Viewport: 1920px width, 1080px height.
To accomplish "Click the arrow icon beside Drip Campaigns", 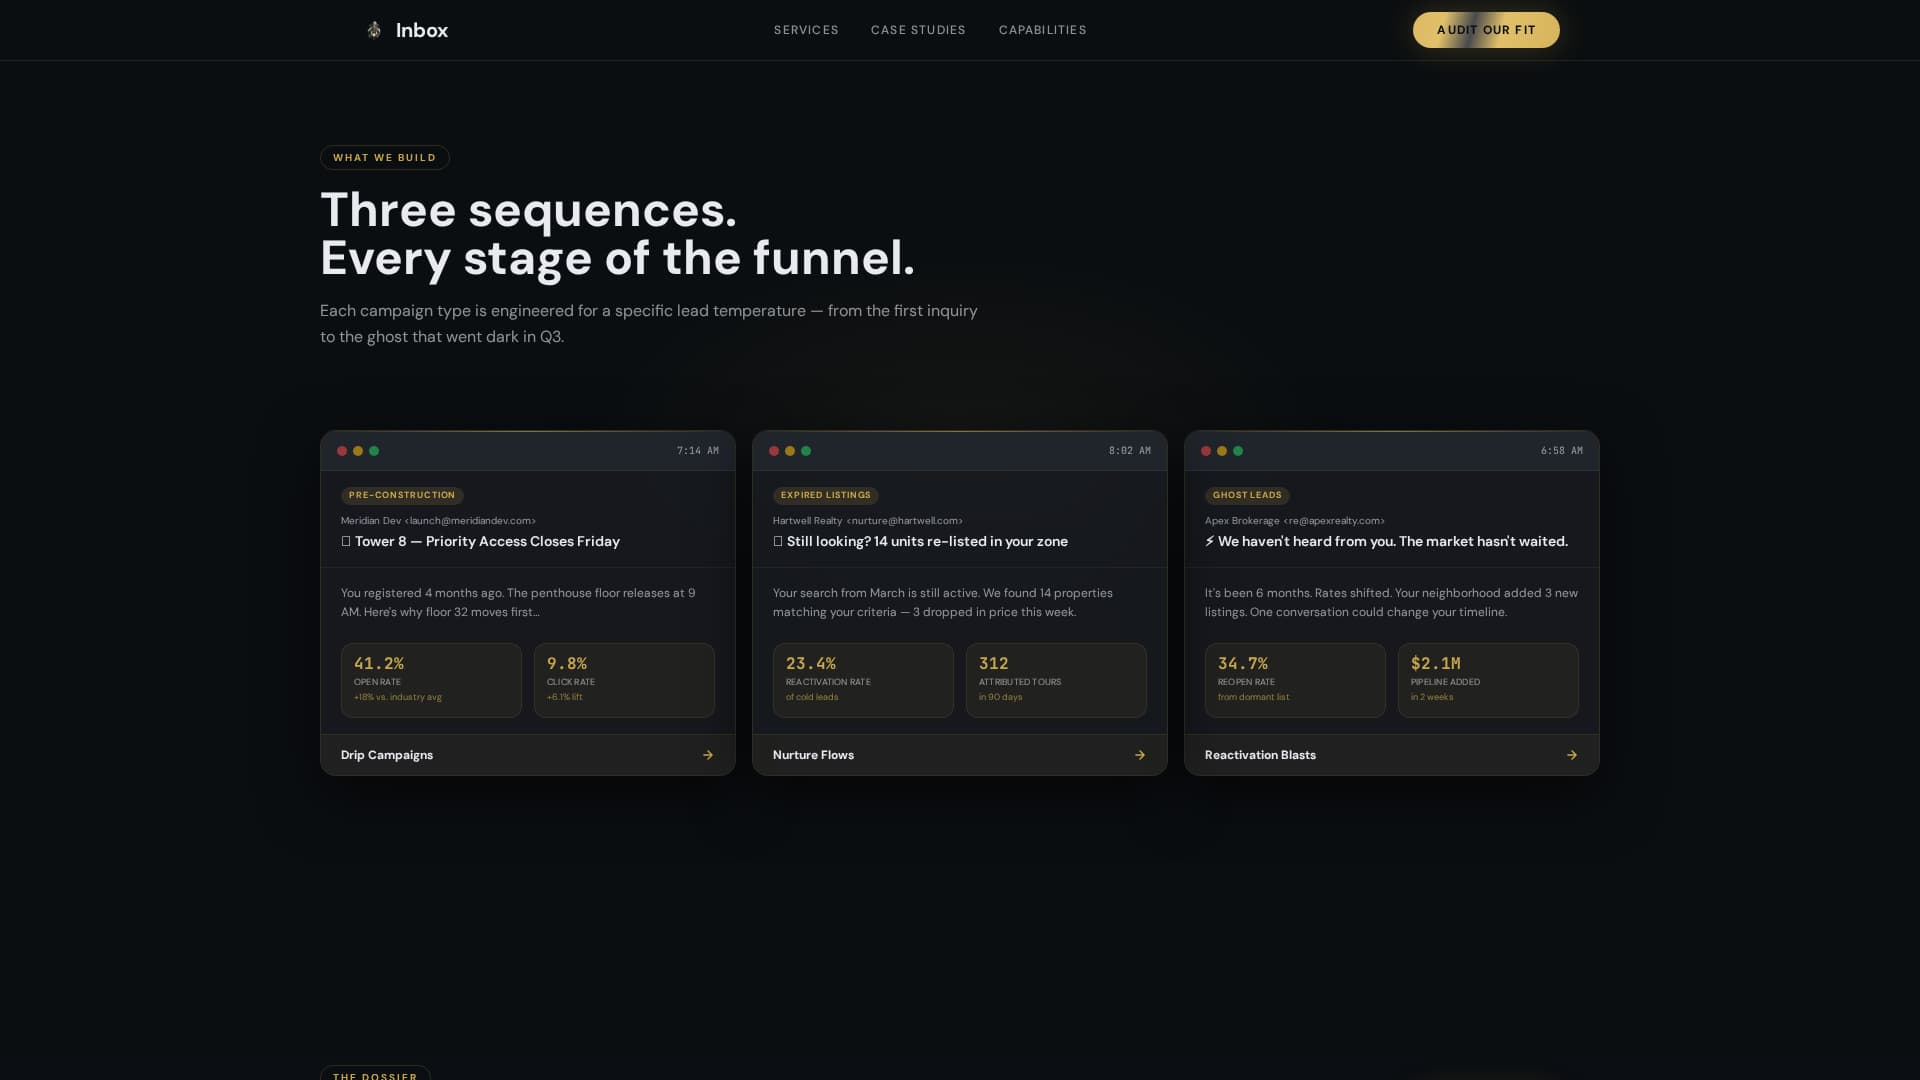I will tap(708, 755).
